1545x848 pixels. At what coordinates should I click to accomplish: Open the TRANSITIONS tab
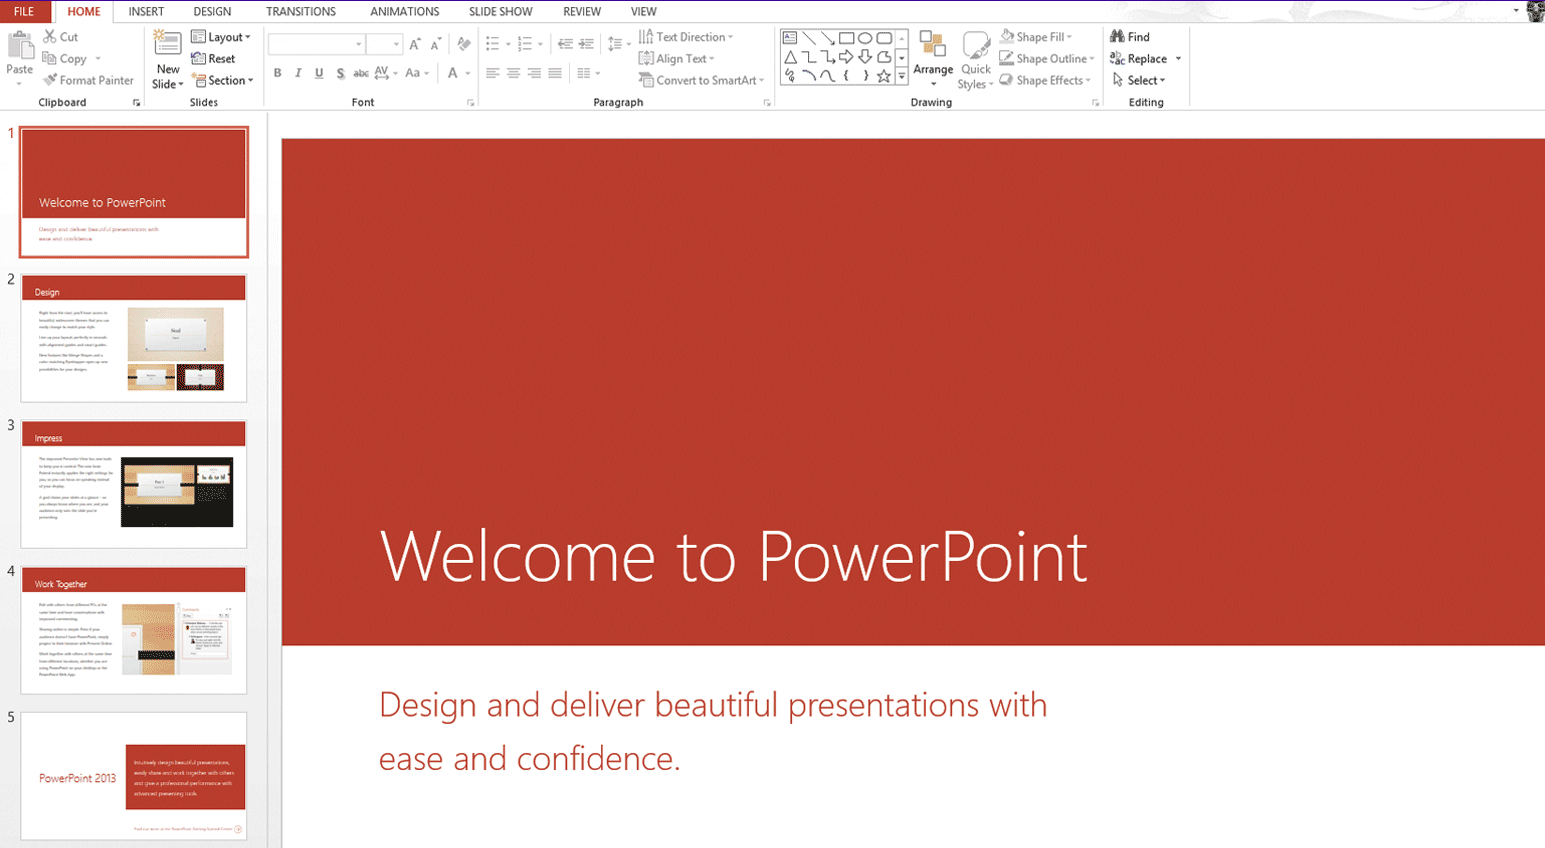click(301, 11)
